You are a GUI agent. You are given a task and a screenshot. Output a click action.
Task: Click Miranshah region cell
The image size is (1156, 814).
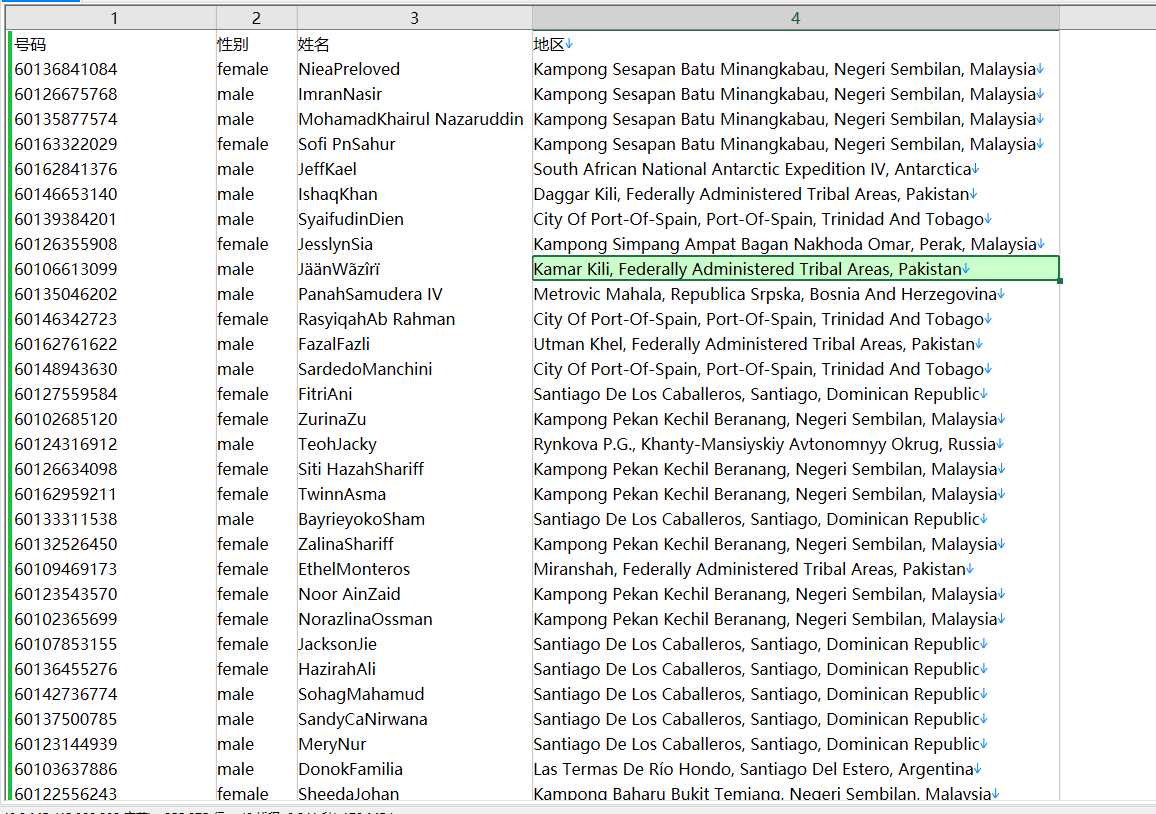tap(795, 570)
